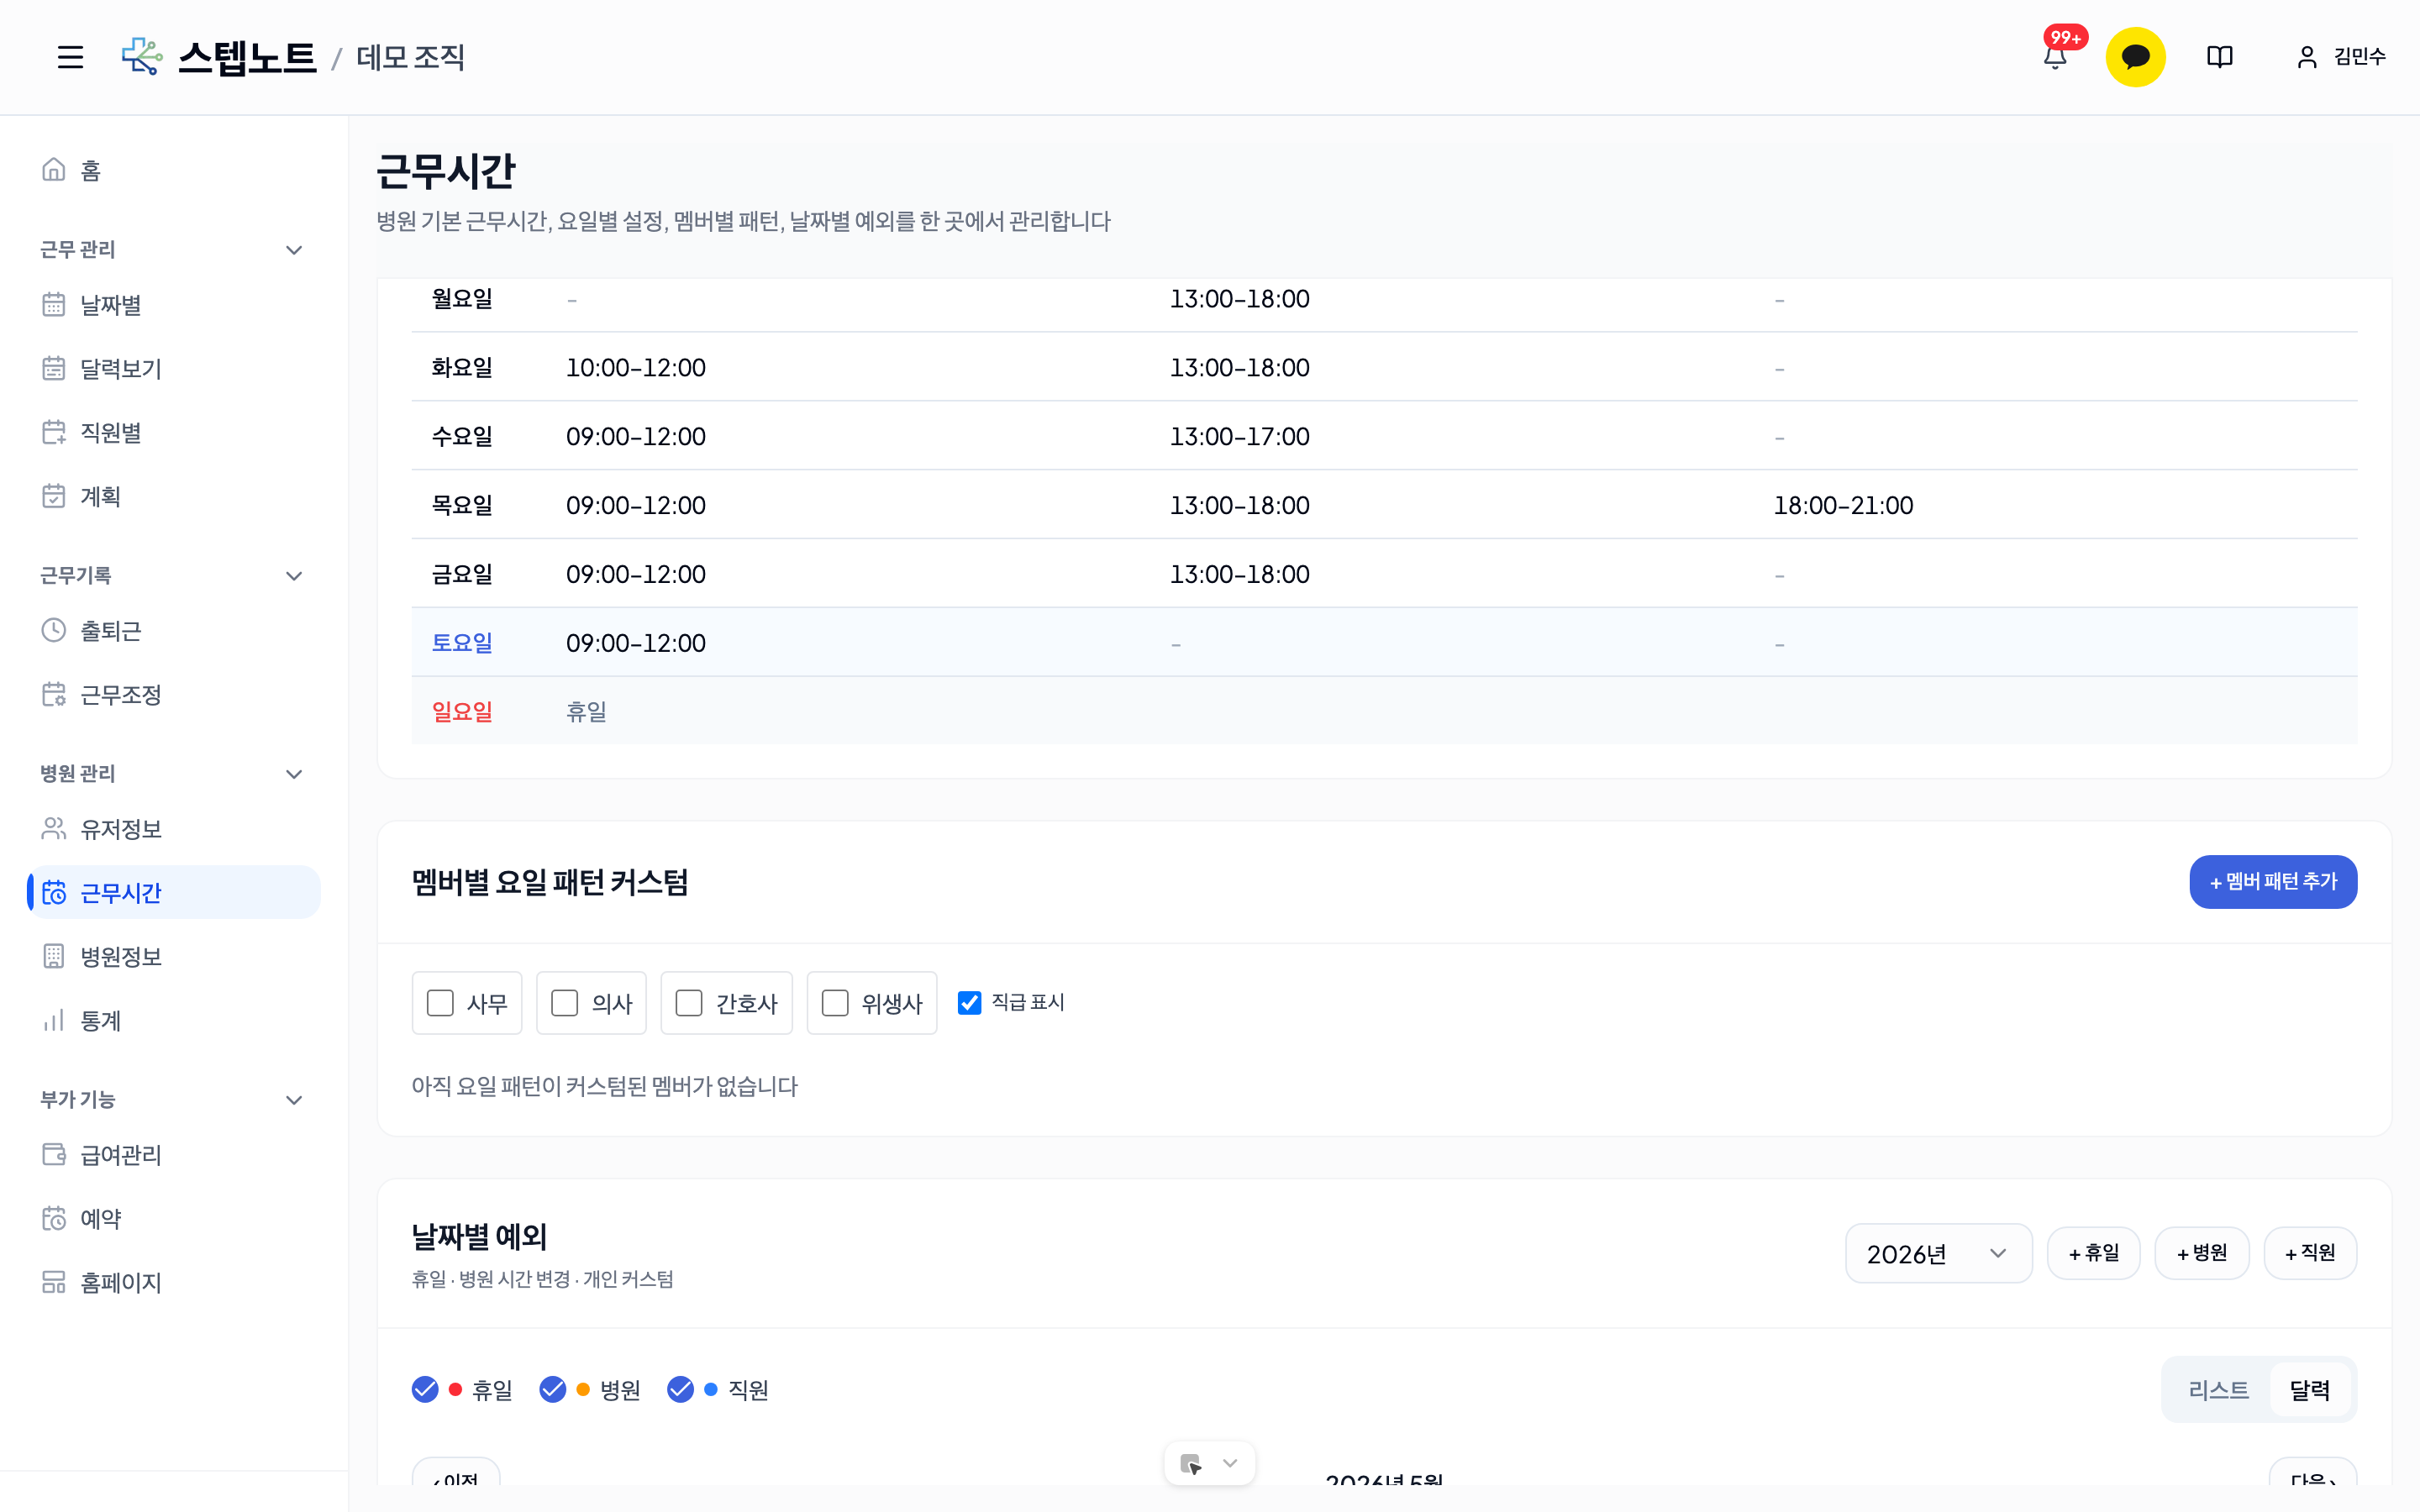Go to 달력보기 menu item
Screen dimensions: 2420x1512
pos(120,368)
